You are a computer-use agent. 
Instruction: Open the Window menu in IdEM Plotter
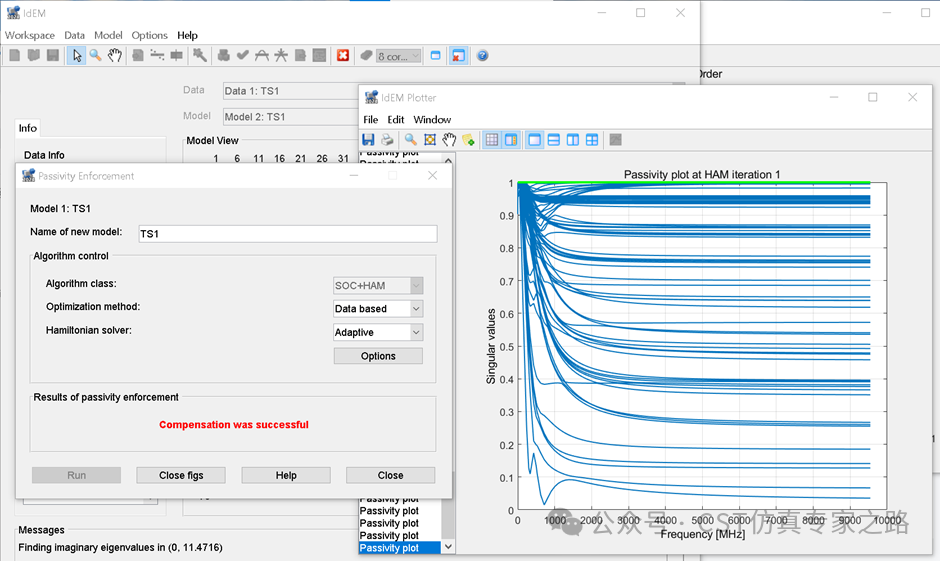point(432,120)
